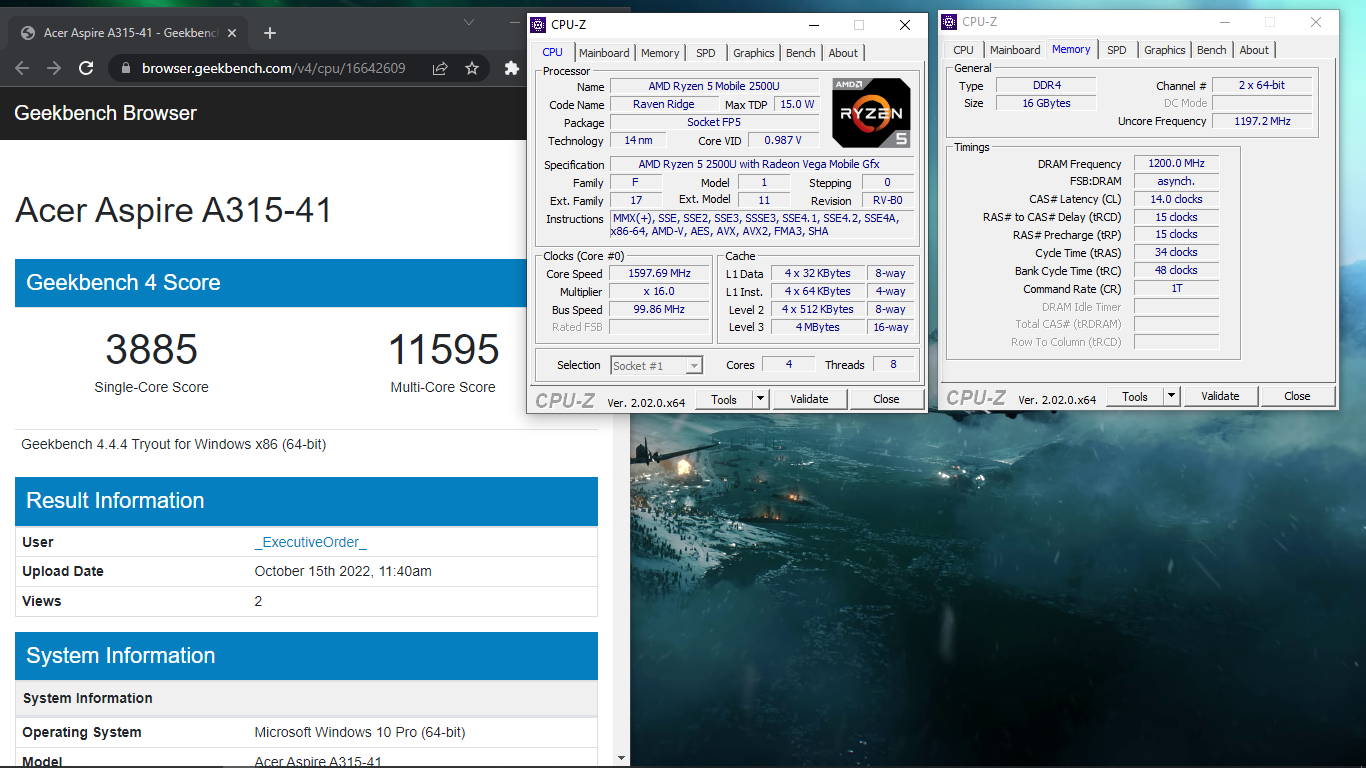The image size is (1366, 768).
Task: Click the Geekbench Browser header title
Action: click(x=105, y=113)
